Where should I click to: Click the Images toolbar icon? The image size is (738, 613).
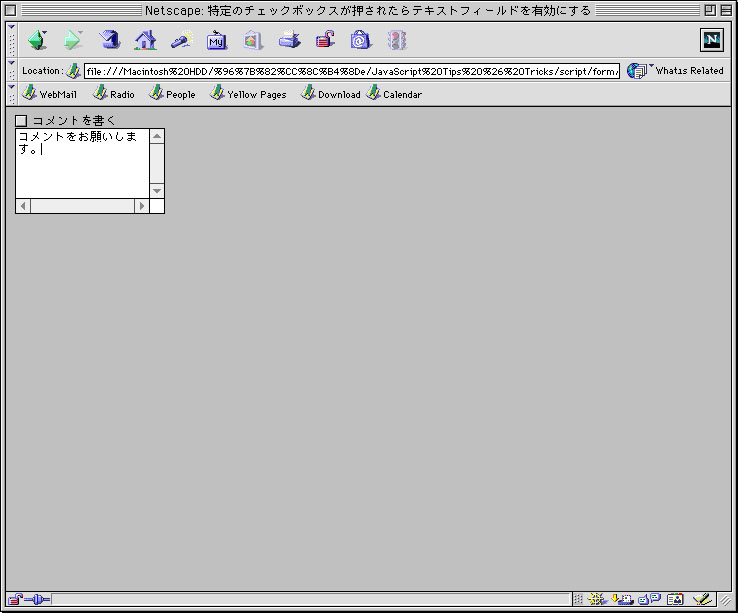click(x=253, y=40)
